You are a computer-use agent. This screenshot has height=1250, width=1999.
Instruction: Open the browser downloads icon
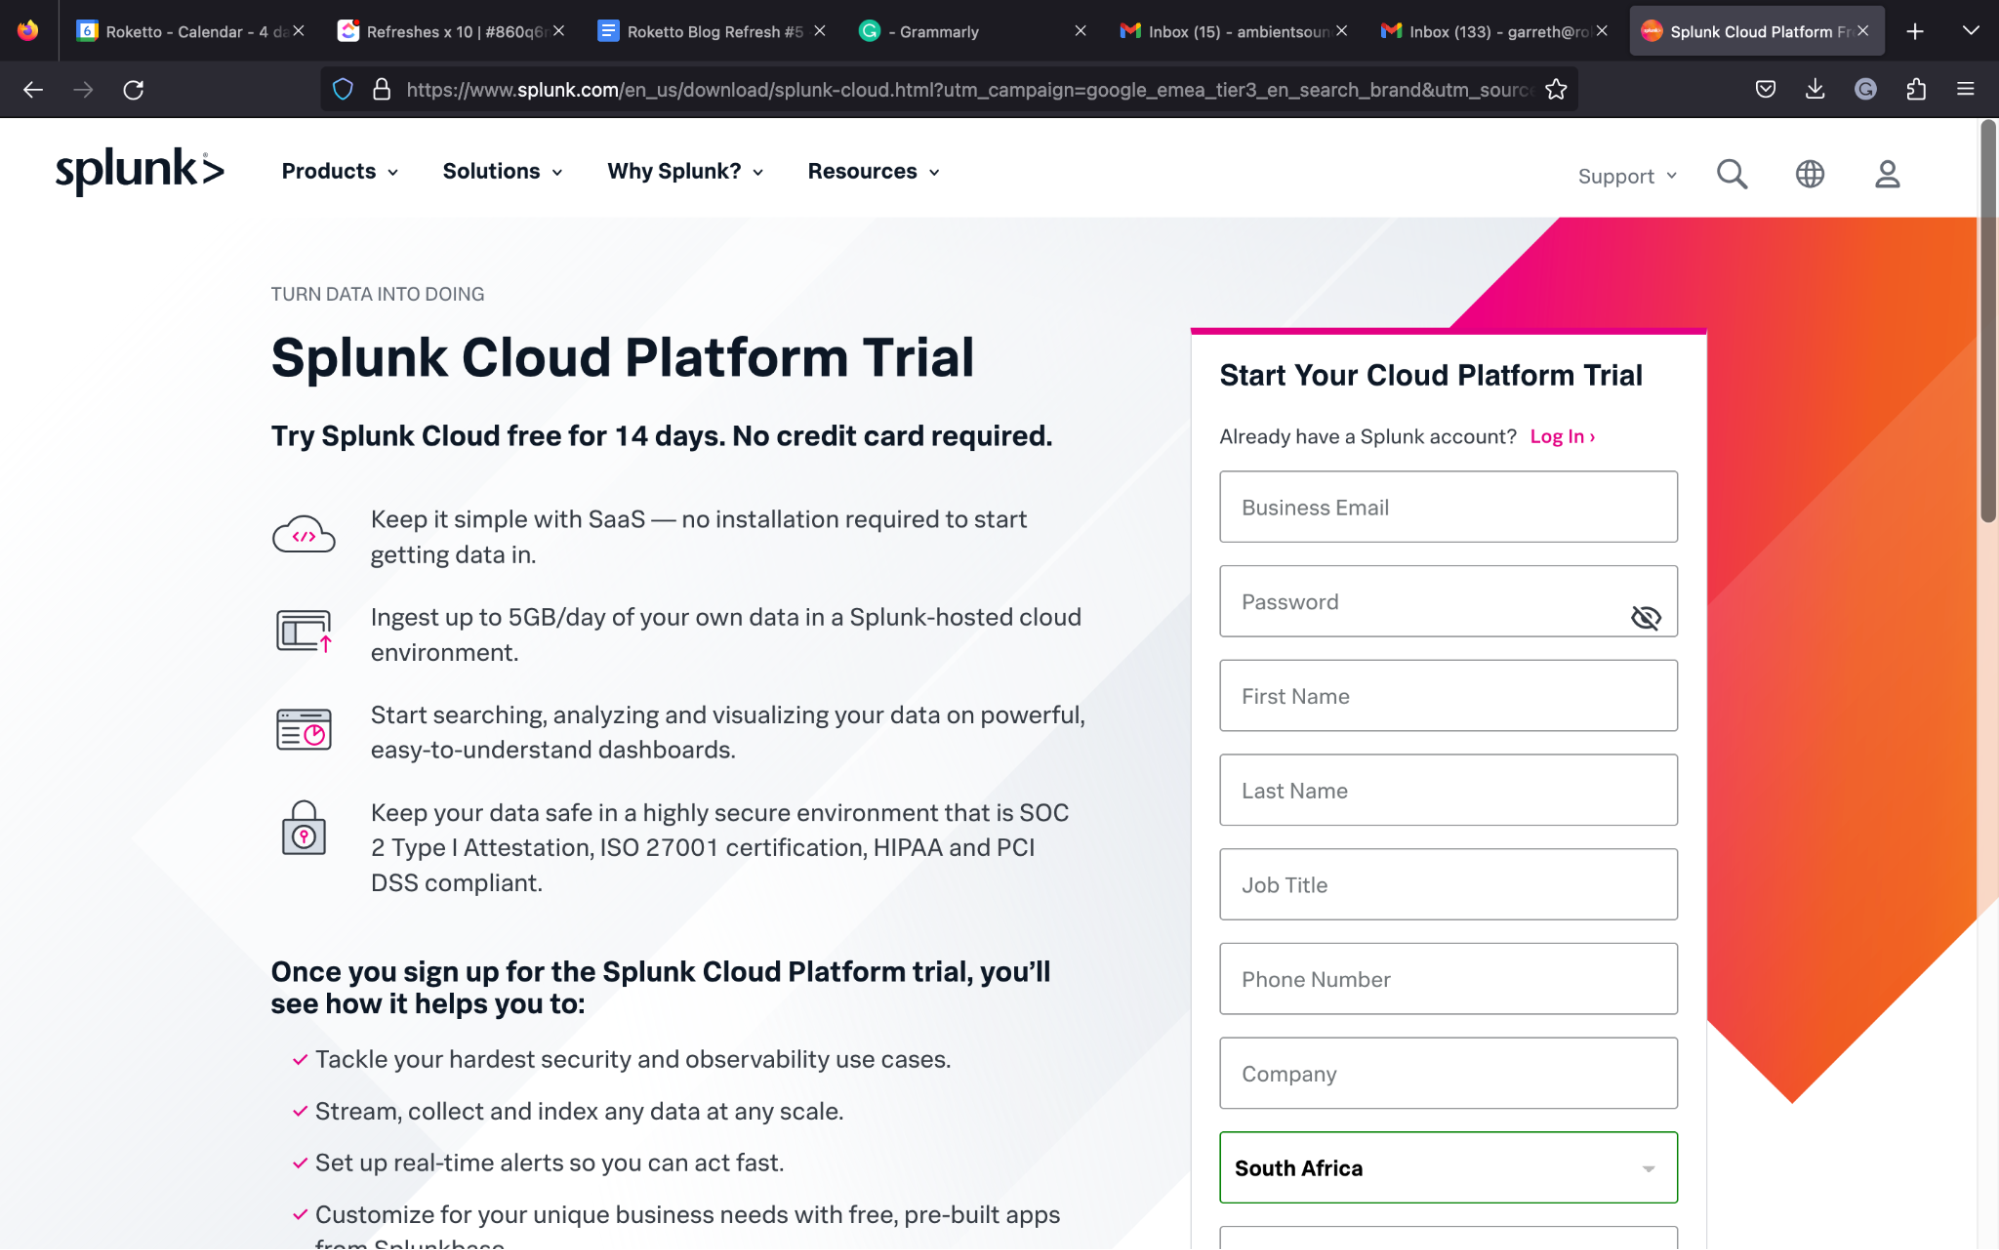click(x=1814, y=89)
